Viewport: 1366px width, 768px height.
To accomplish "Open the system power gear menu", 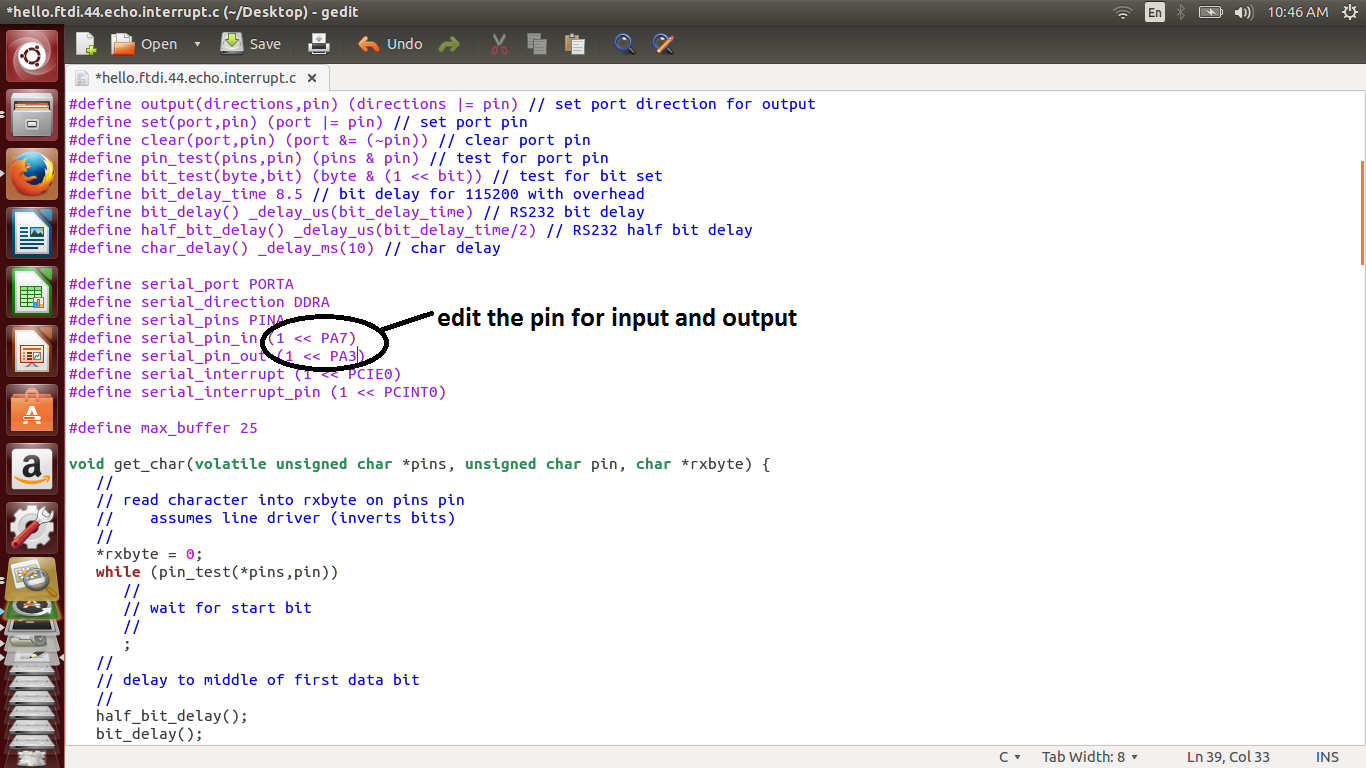I will pos(1350,12).
